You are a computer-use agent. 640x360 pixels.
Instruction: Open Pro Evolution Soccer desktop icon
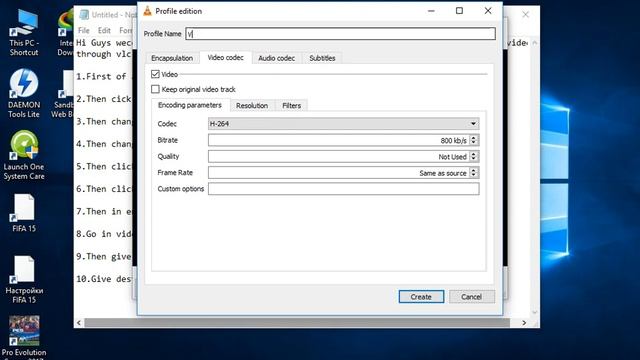tap(24, 337)
